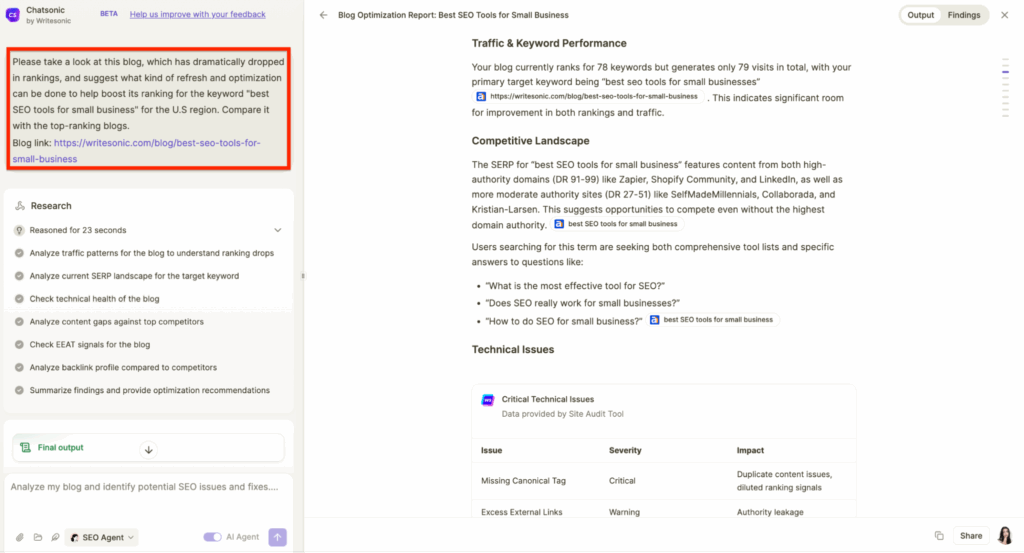Click the check icon for Summarize findings step
Viewport: 1024px width, 553px height.
(x=19, y=390)
